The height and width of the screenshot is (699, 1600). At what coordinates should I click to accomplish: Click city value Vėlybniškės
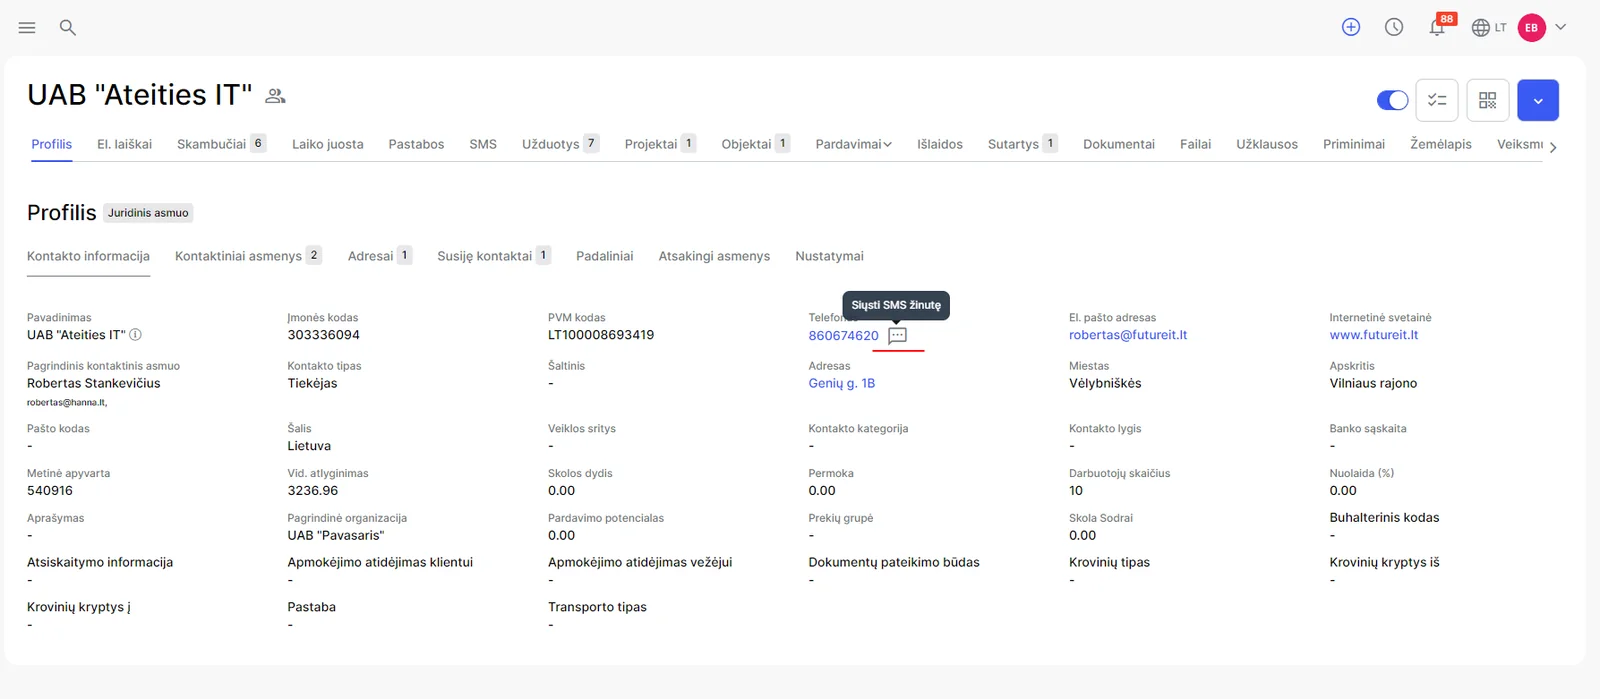(x=1105, y=383)
